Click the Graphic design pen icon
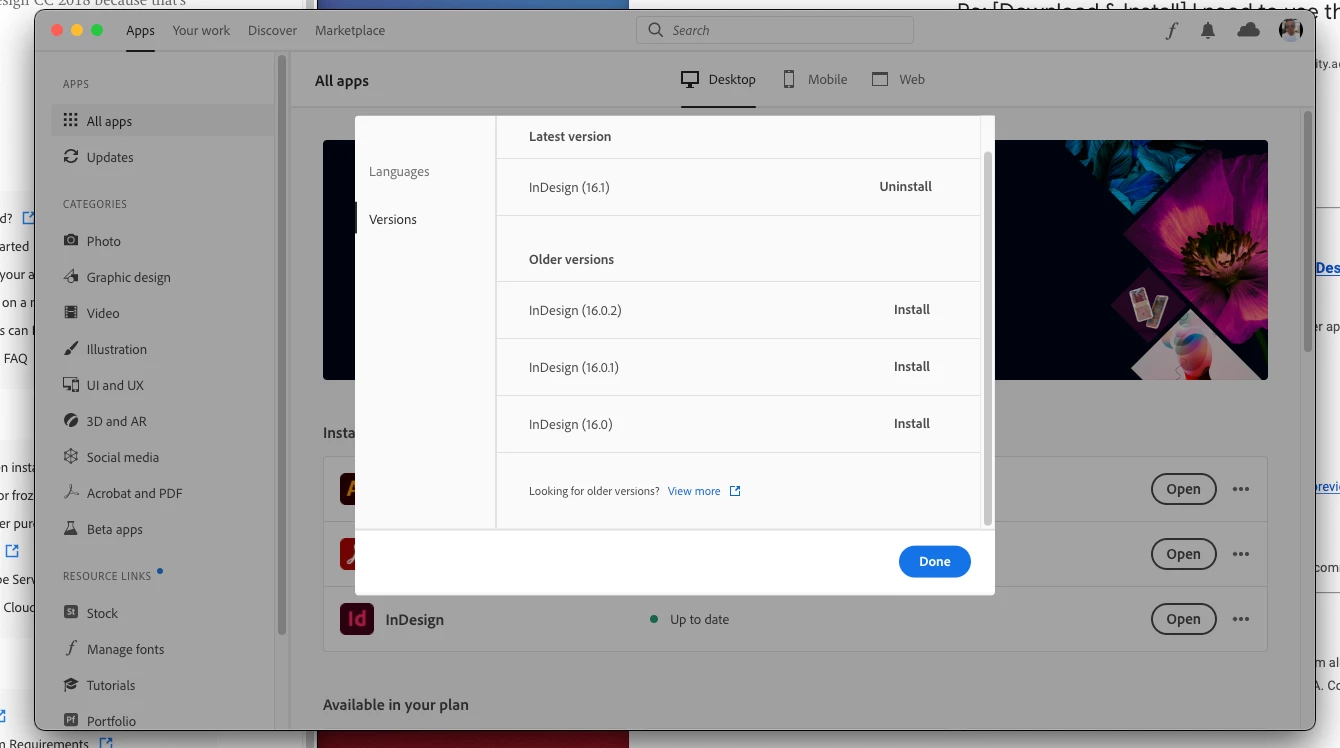The image size is (1340, 748). (70, 277)
